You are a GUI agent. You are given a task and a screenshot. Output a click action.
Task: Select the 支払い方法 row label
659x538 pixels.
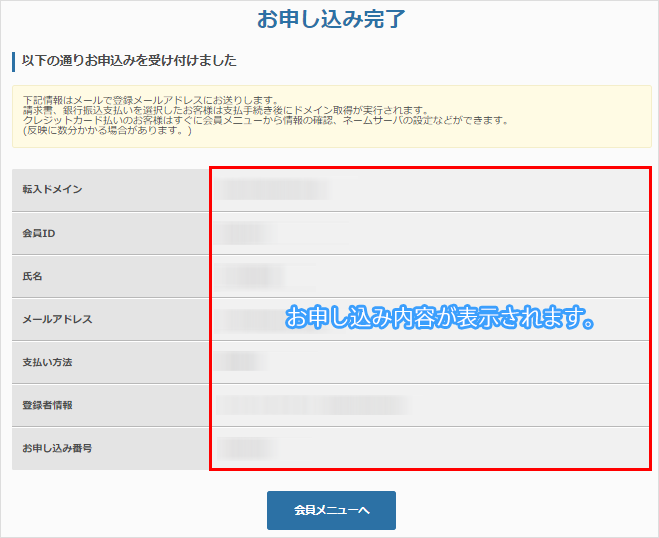tap(47, 362)
